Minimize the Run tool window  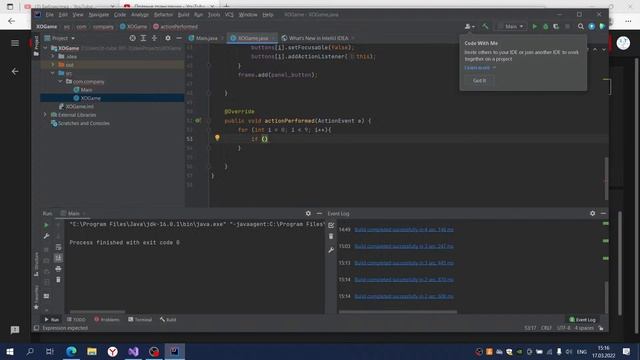pyautogui.click(x=319, y=213)
